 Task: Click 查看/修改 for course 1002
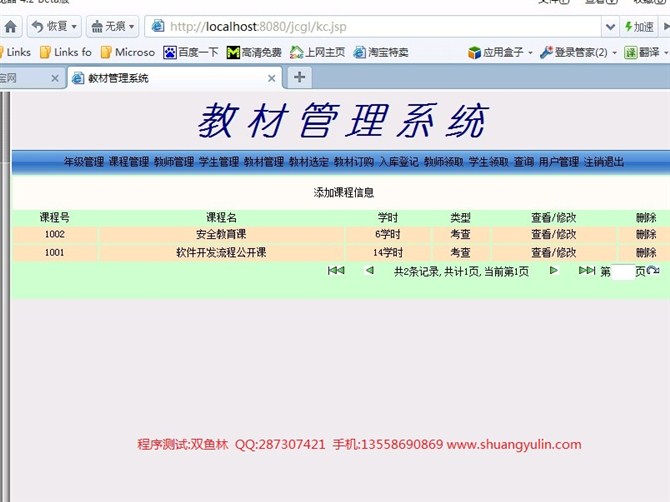[553, 234]
